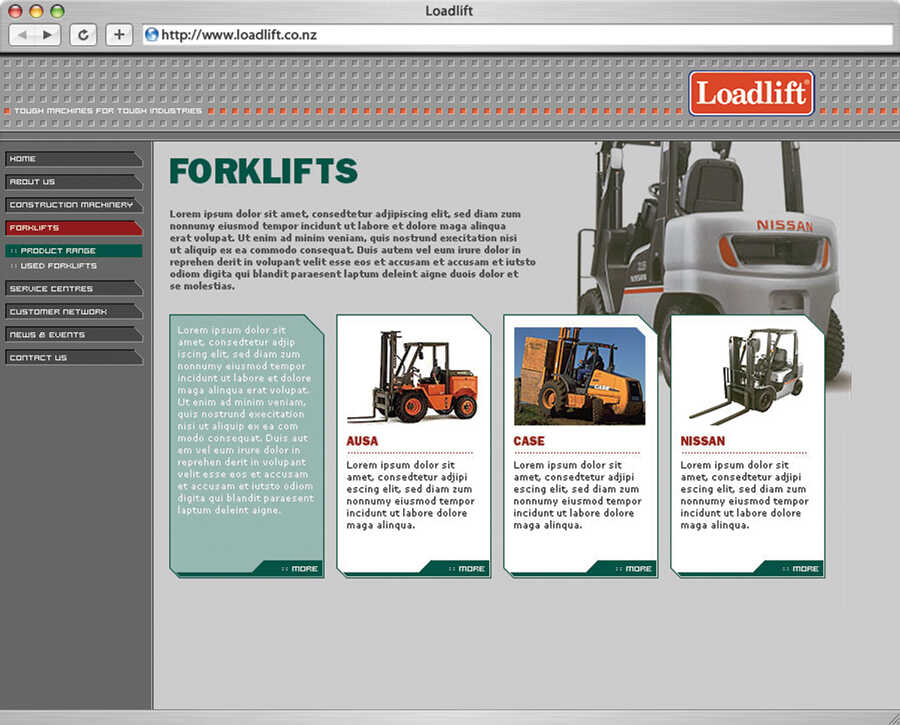Image resolution: width=900 pixels, height=725 pixels.
Task: Click the FORKLIFTS page title
Action: [x=263, y=171]
